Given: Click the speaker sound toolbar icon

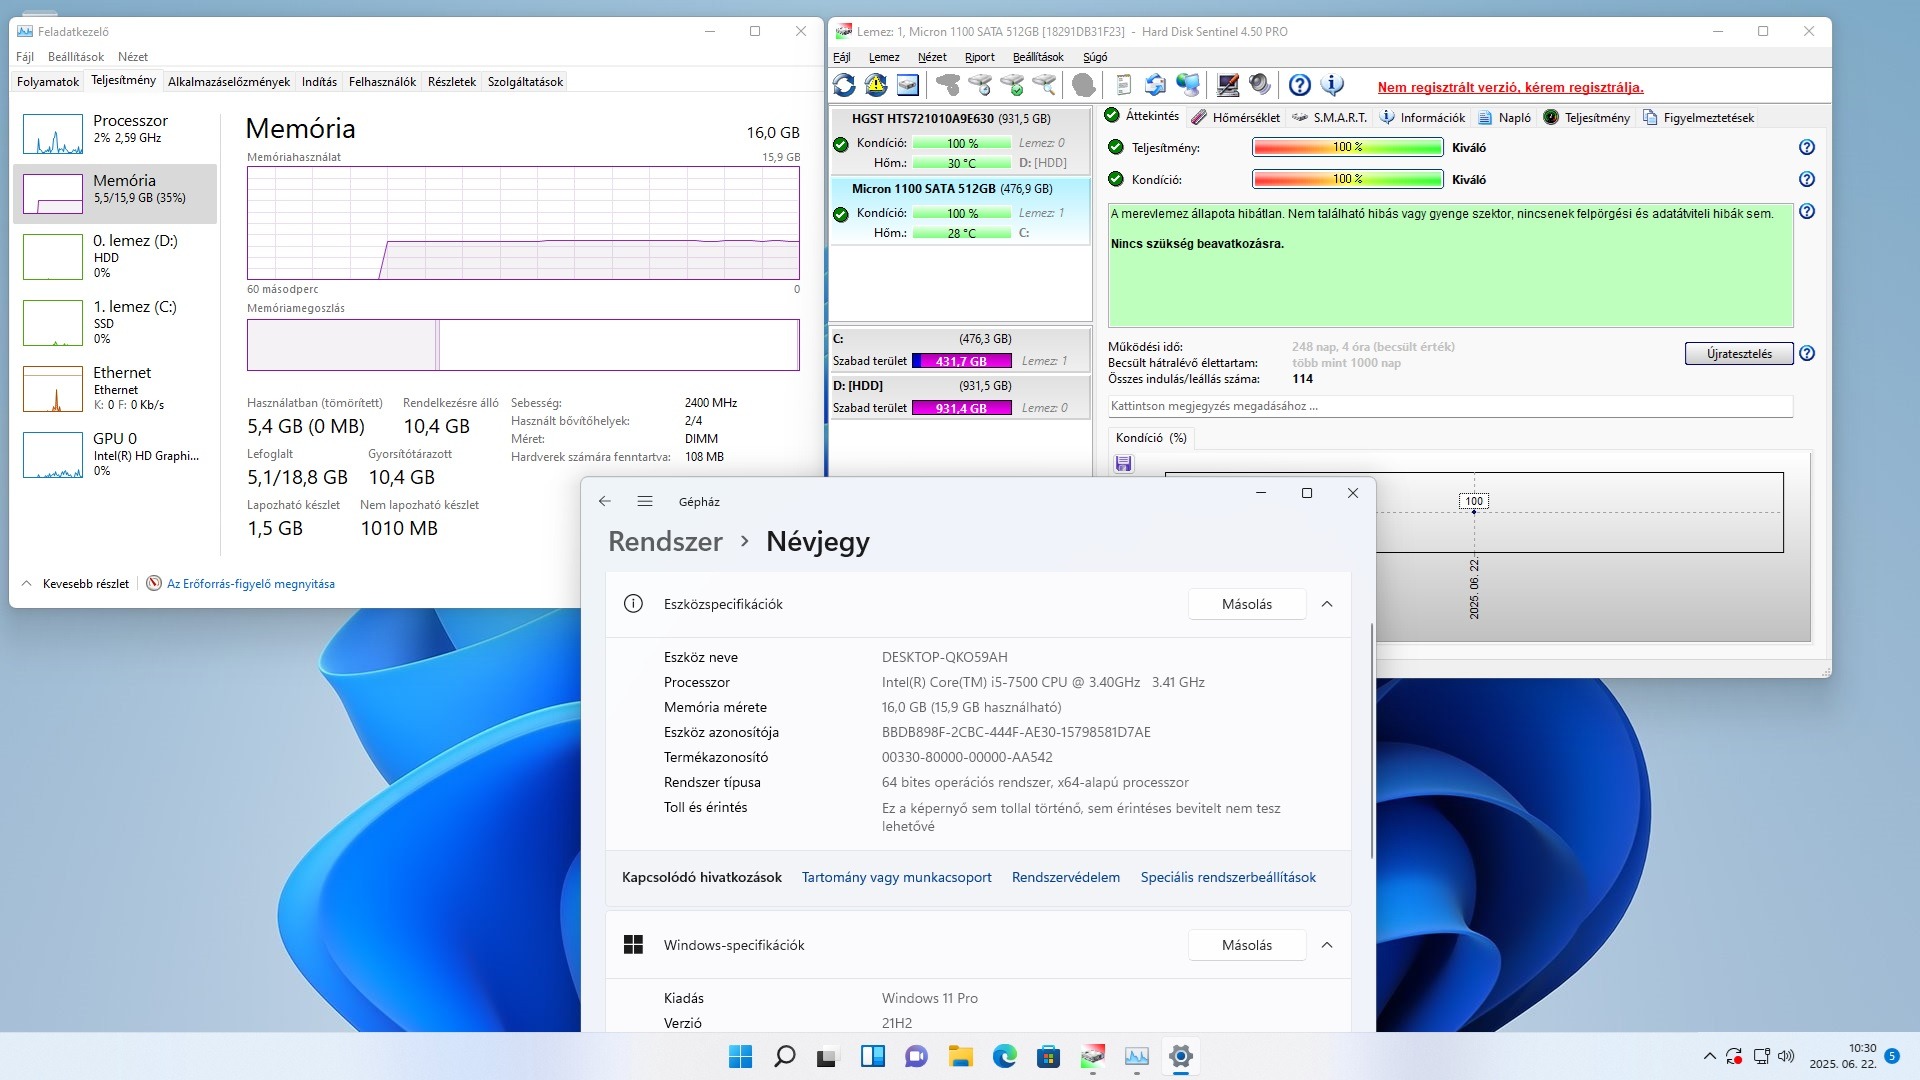Looking at the screenshot, I should pyautogui.click(x=1260, y=85).
